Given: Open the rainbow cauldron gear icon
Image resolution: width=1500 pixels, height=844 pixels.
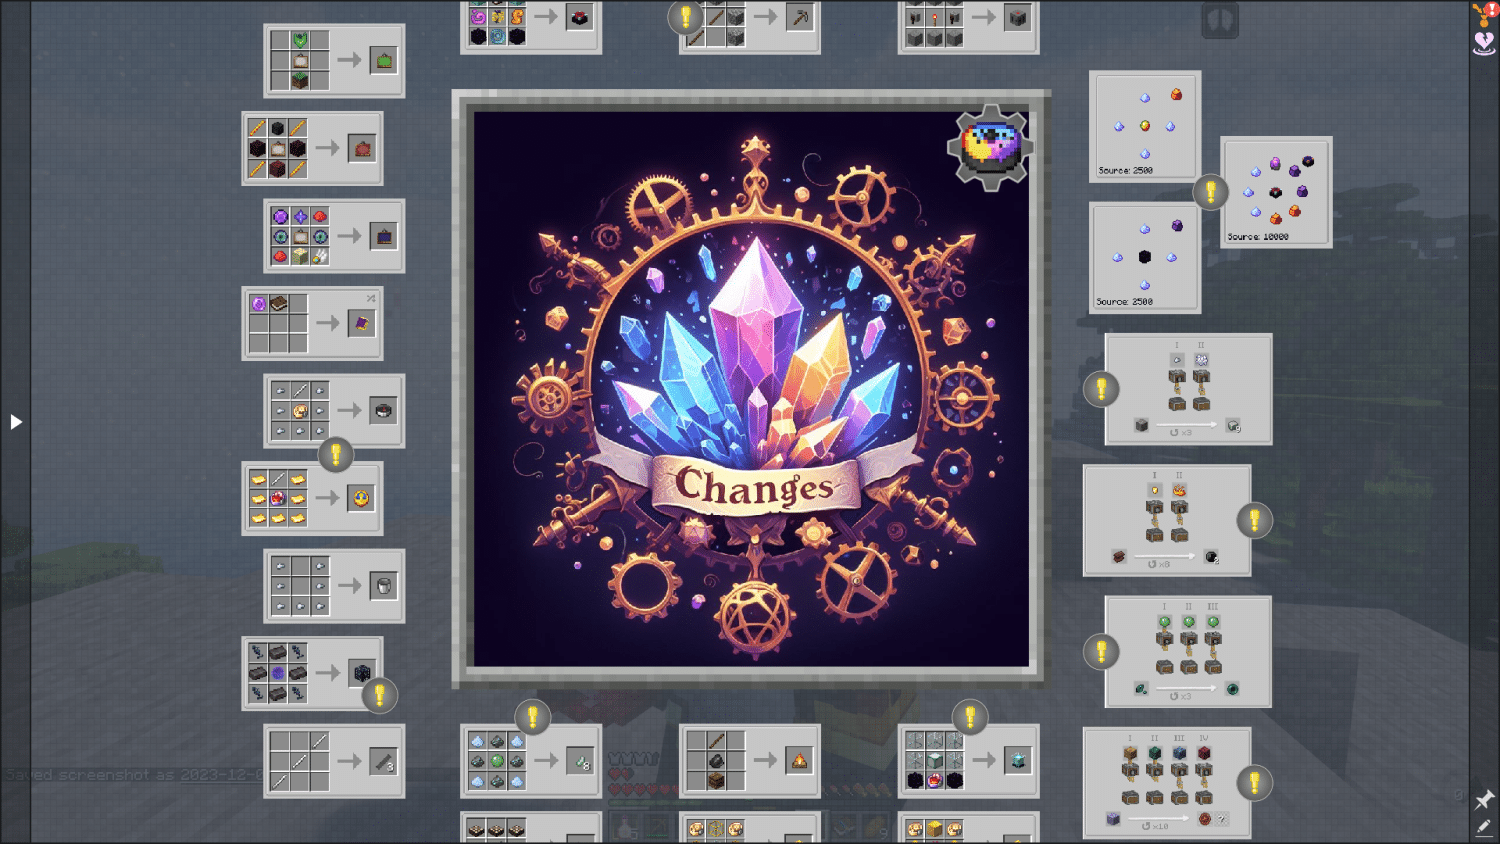Looking at the screenshot, I should coord(990,148).
